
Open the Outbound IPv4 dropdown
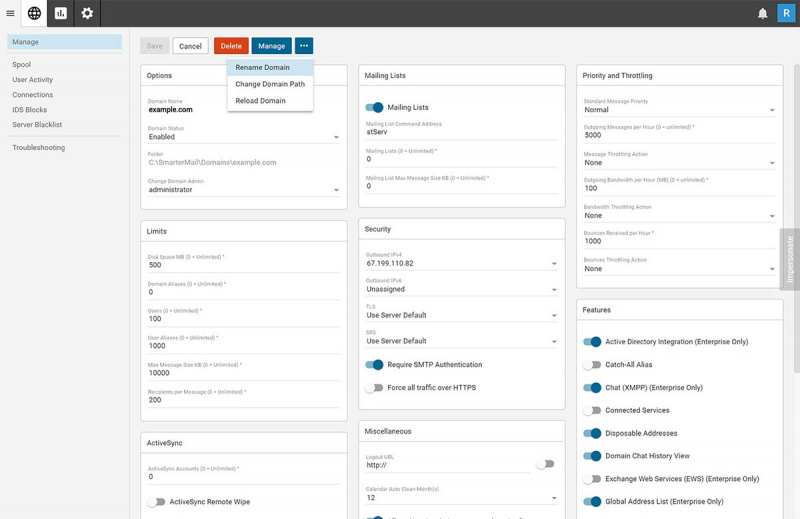coord(461,264)
